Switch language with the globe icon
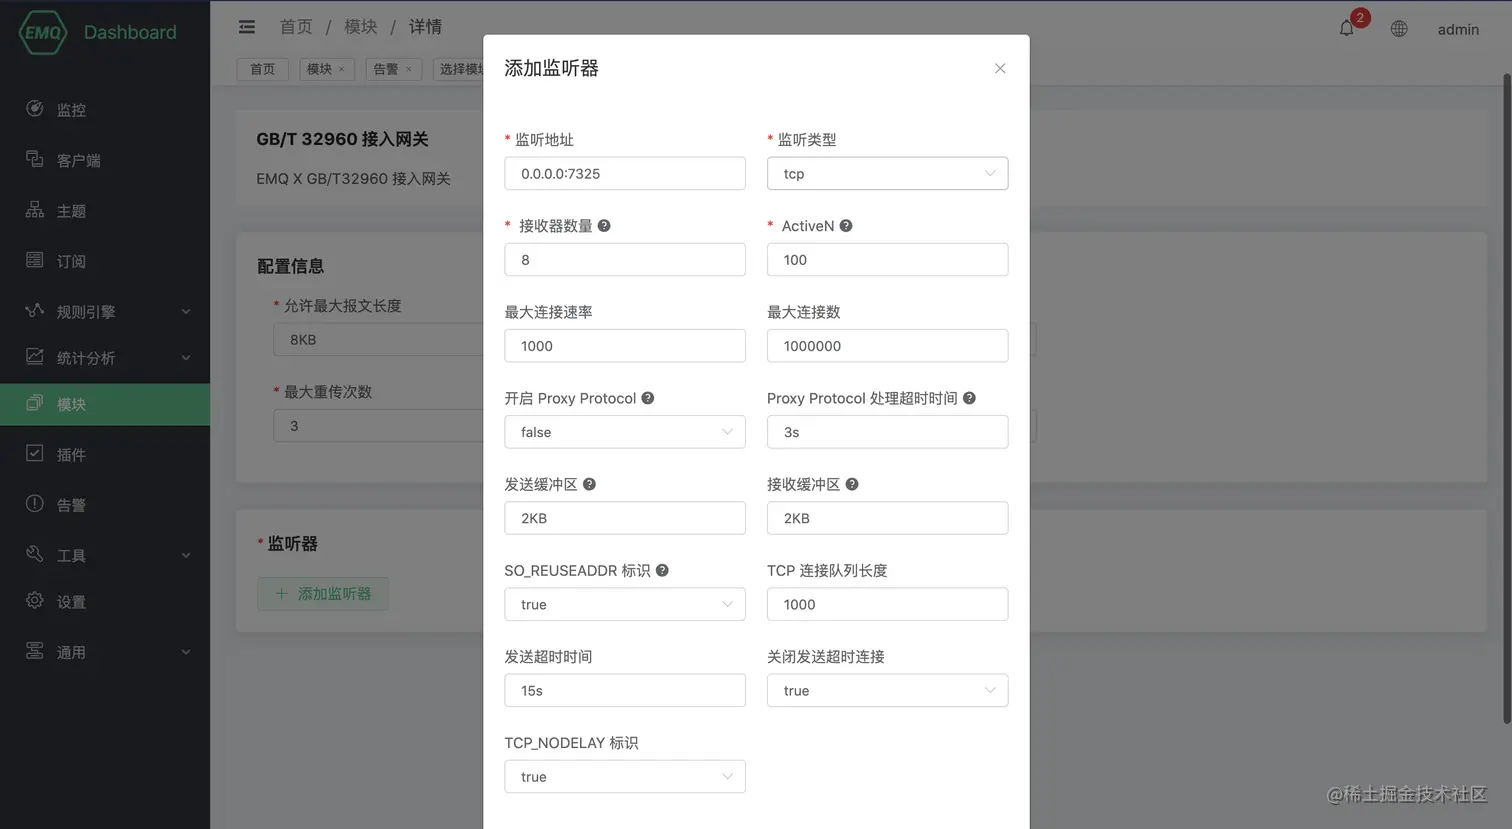 [1399, 29]
